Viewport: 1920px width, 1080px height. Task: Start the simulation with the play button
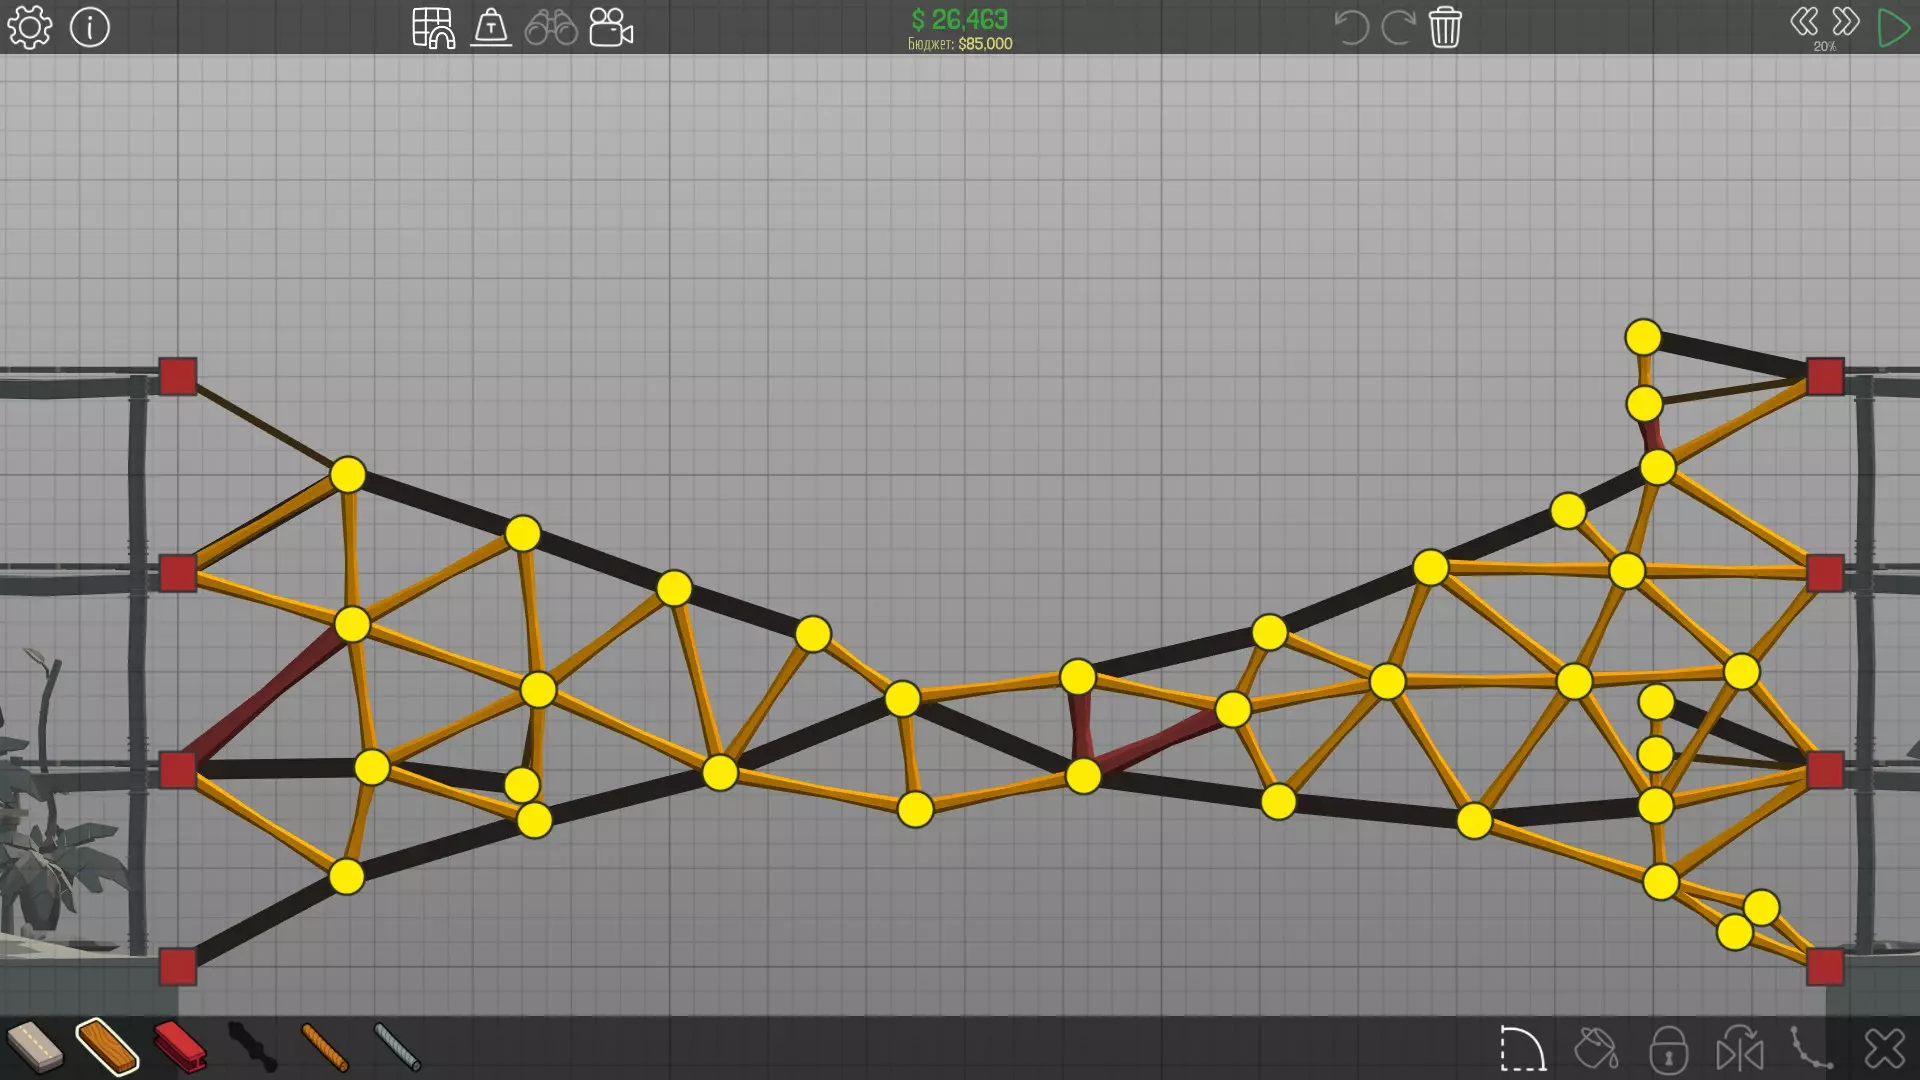[x=1893, y=27]
